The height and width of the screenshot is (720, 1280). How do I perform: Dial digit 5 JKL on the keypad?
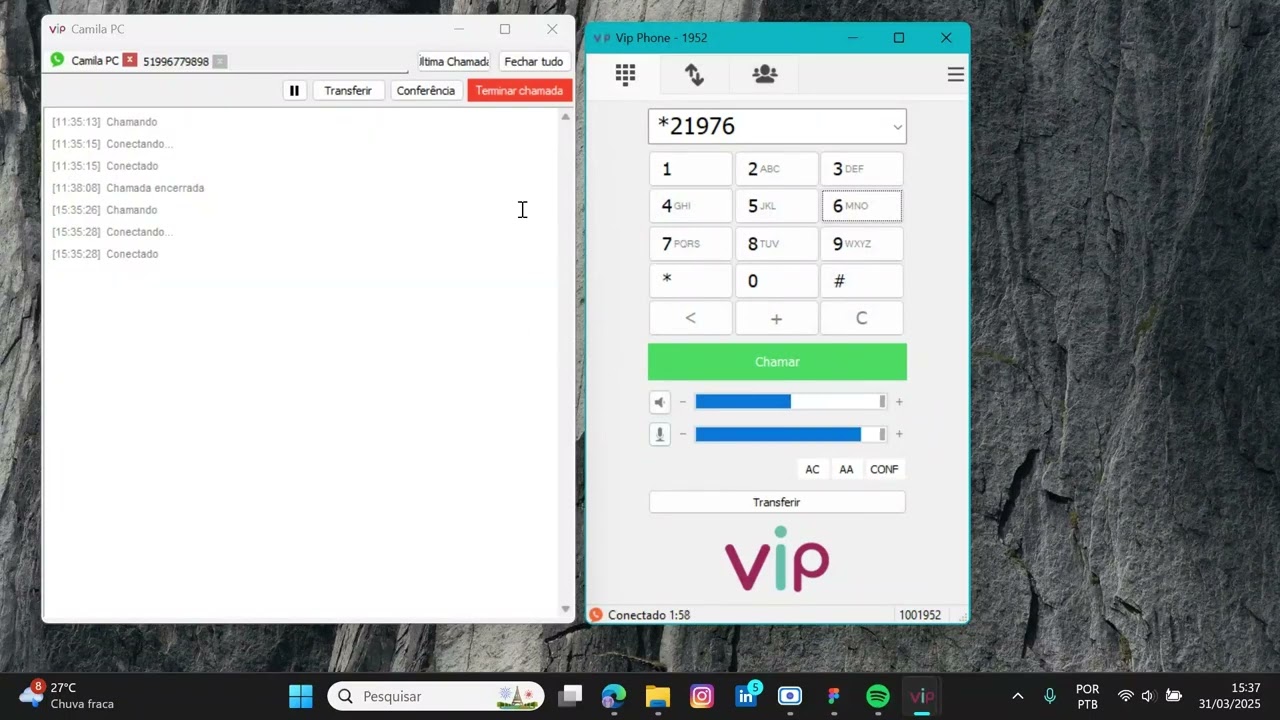pyautogui.click(x=776, y=206)
